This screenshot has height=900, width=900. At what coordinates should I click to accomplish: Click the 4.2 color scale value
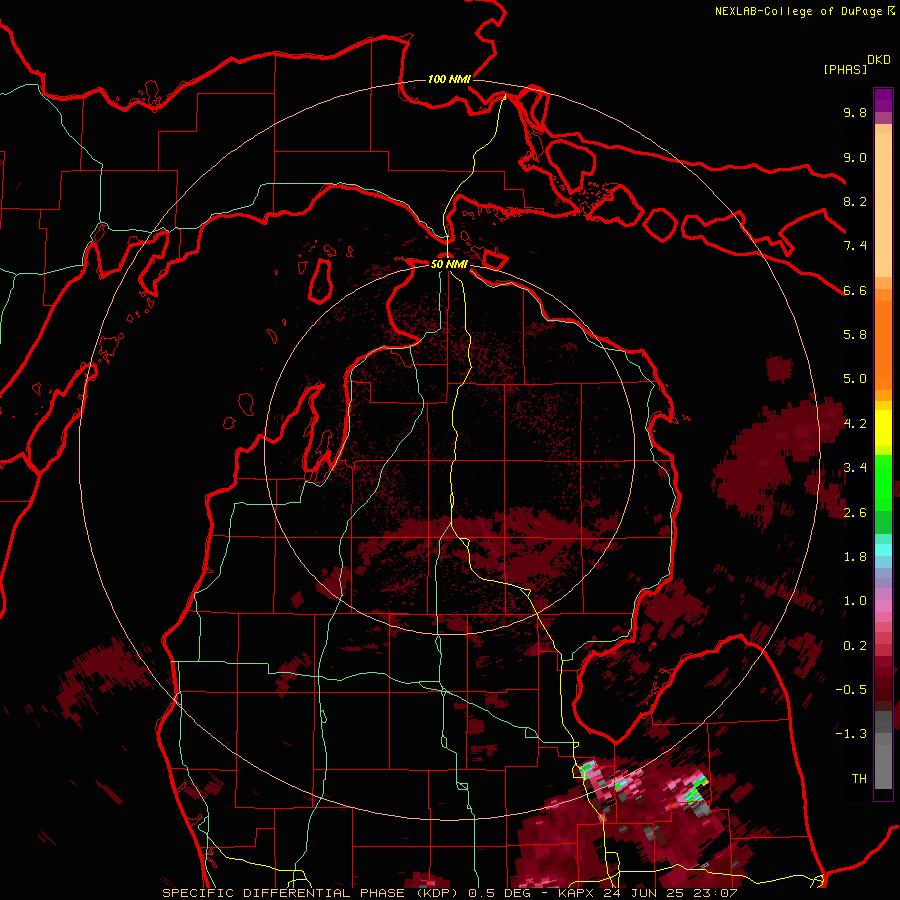click(x=855, y=424)
